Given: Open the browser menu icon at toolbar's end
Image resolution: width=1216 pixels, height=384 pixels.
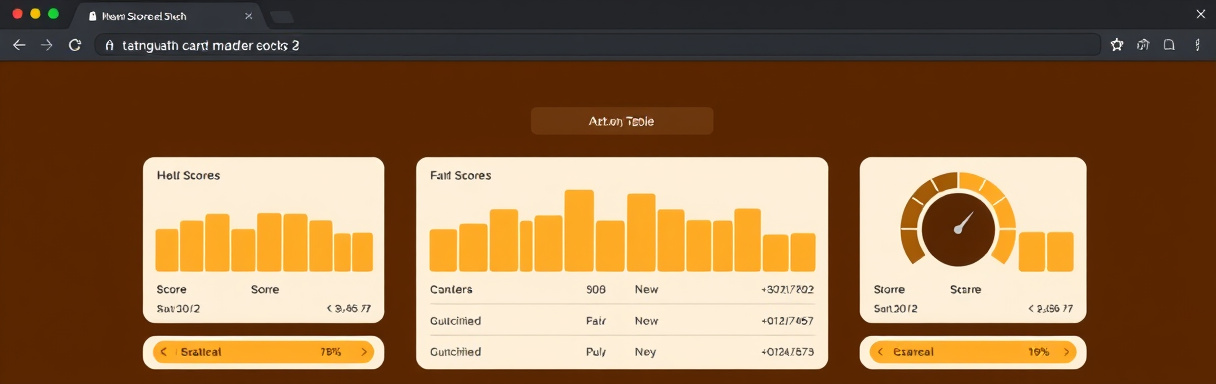Looking at the screenshot, I should (1197, 45).
